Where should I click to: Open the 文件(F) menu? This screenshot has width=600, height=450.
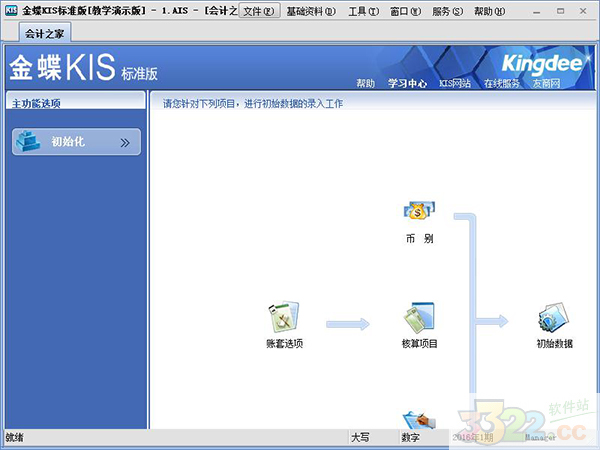click(x=259, y=11)
